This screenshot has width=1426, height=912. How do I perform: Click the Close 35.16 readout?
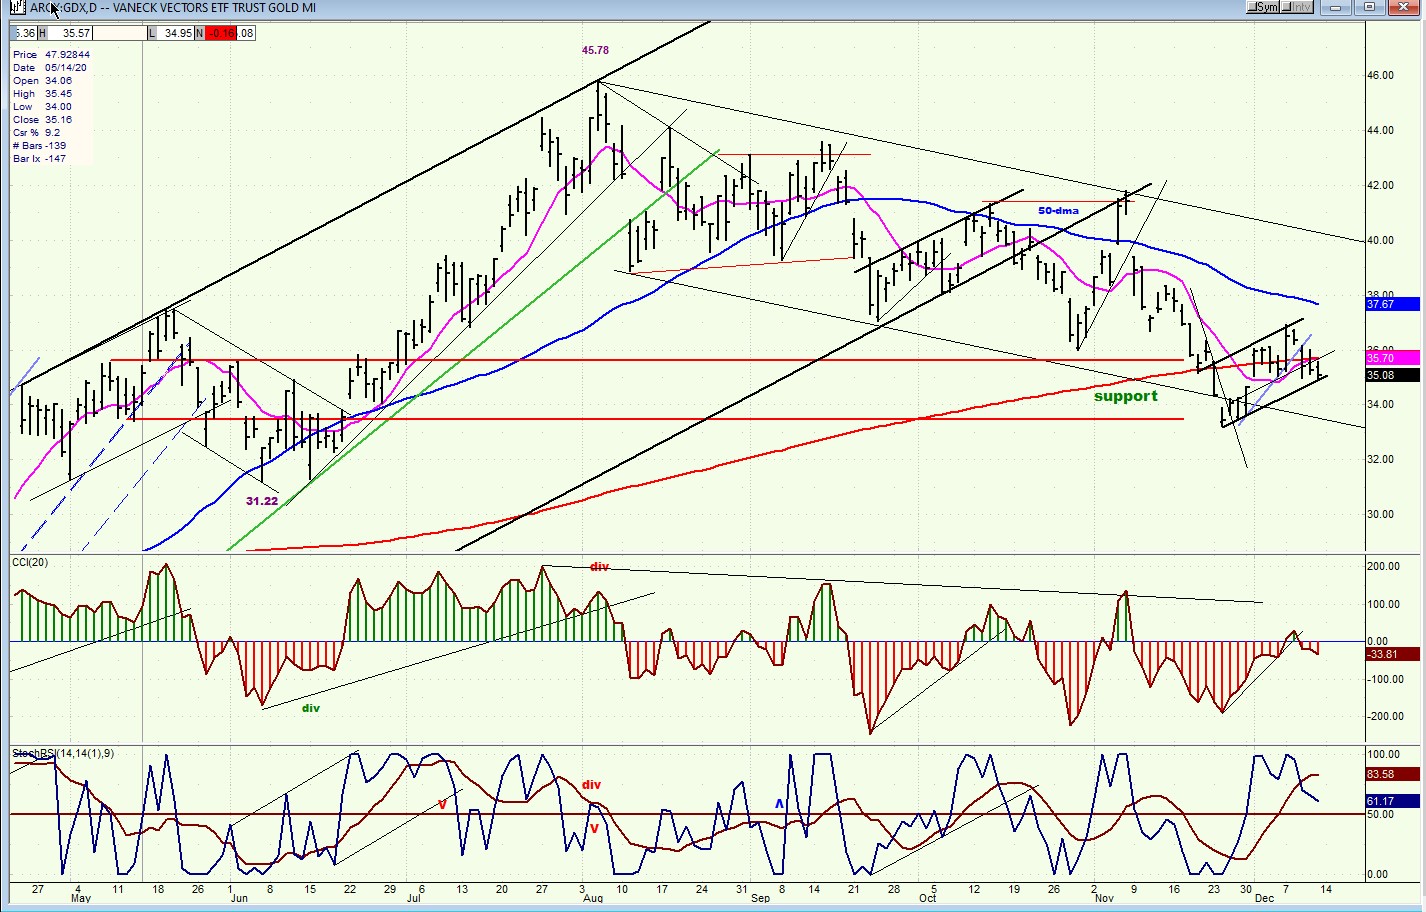42,120
